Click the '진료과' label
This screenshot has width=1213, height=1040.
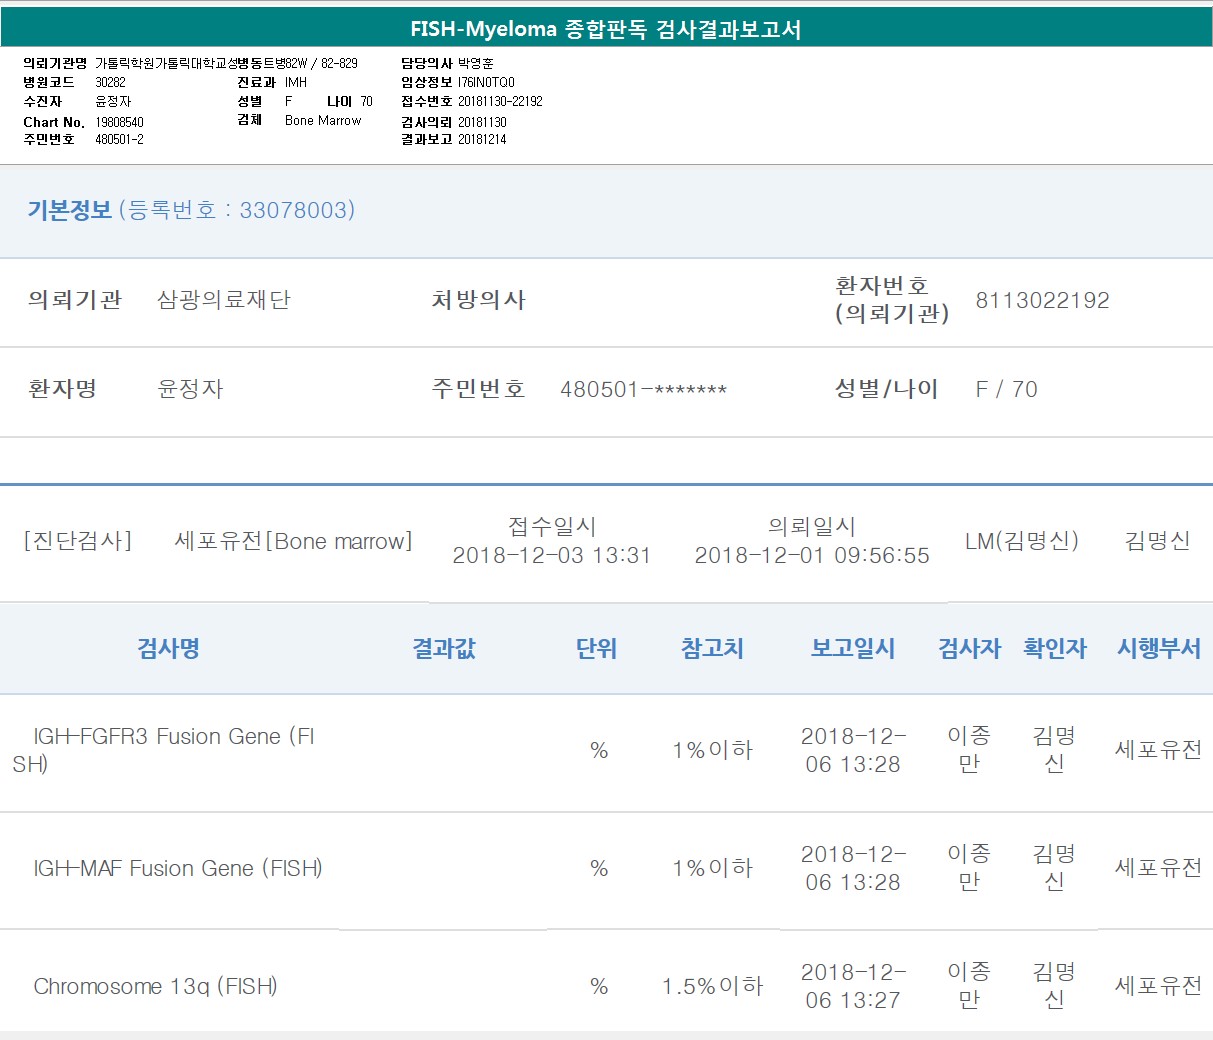[256, 82]
